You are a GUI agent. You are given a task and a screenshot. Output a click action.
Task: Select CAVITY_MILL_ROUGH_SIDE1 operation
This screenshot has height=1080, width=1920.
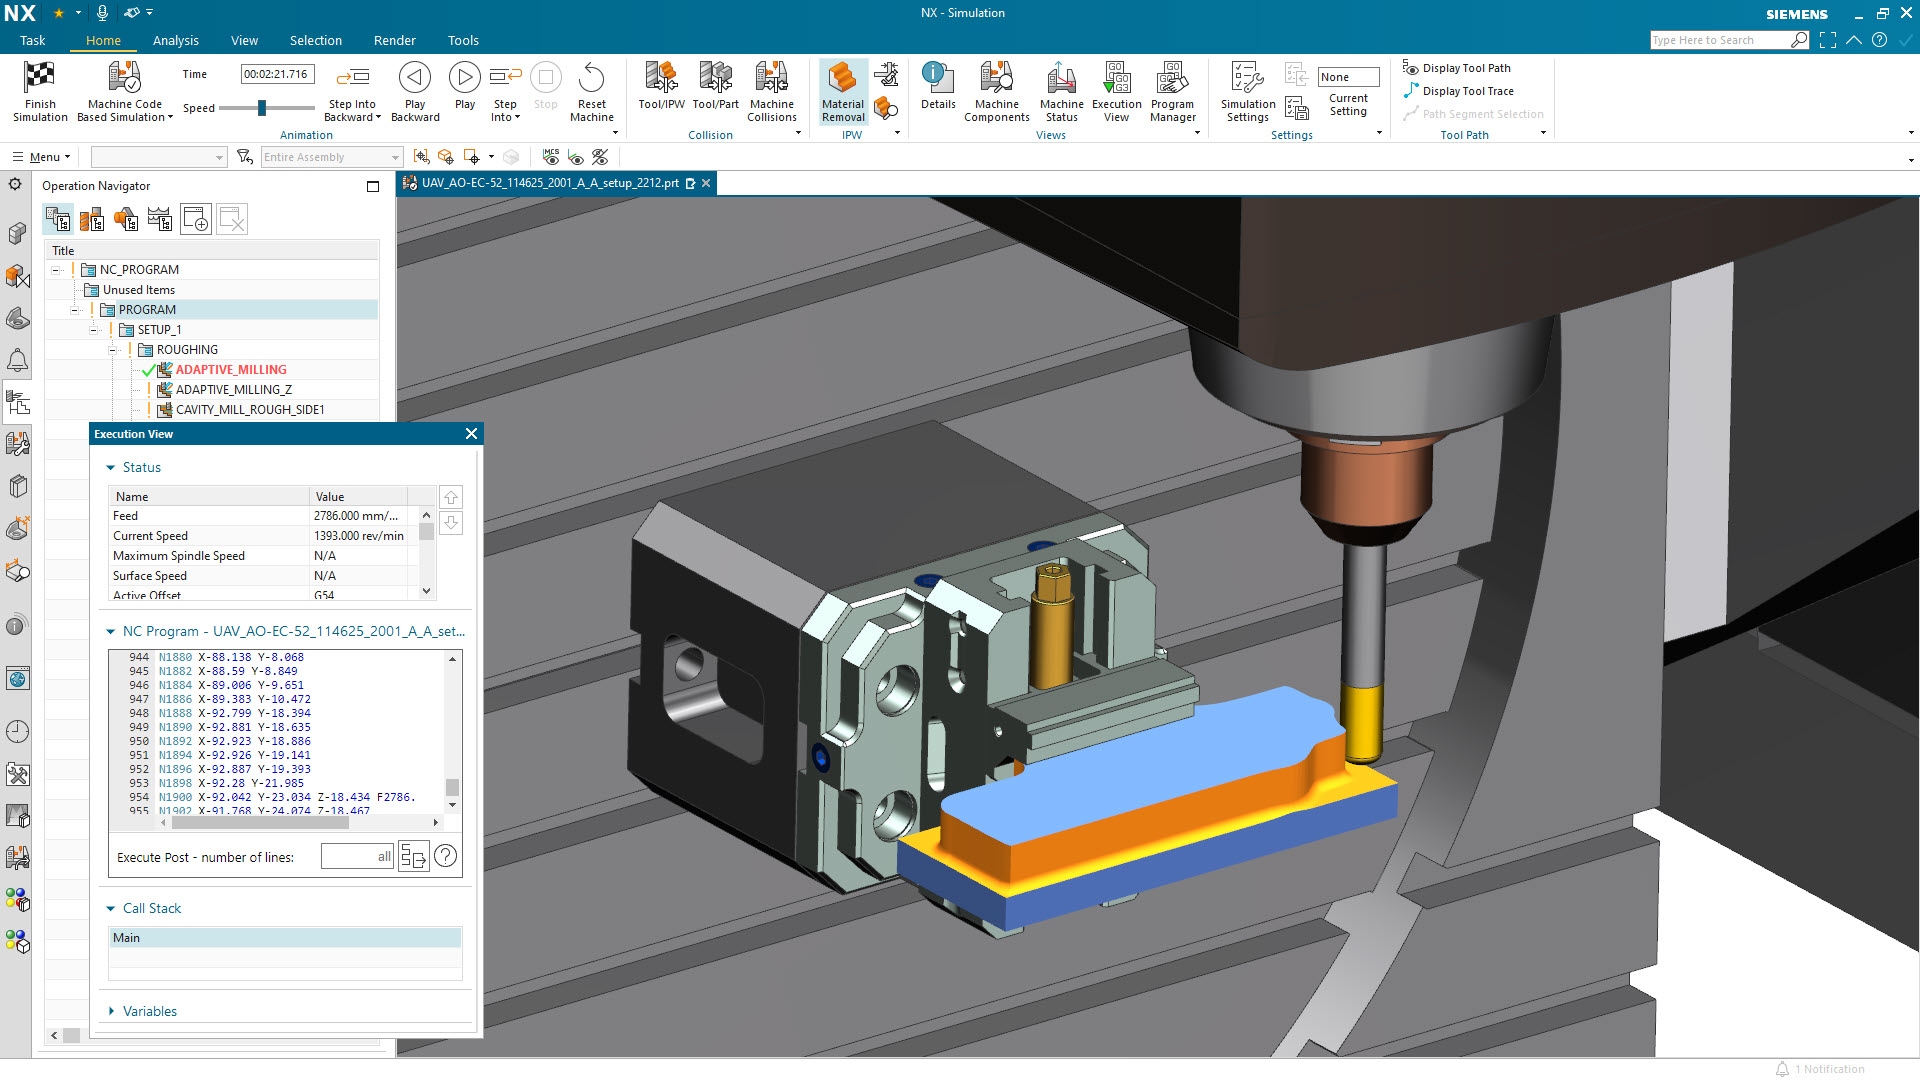tap(250, 410)
